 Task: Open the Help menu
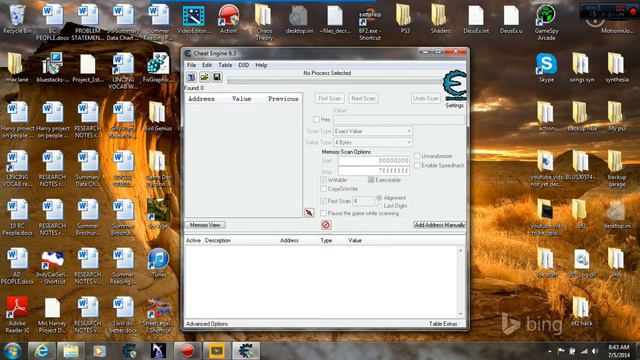pos(261,65)
